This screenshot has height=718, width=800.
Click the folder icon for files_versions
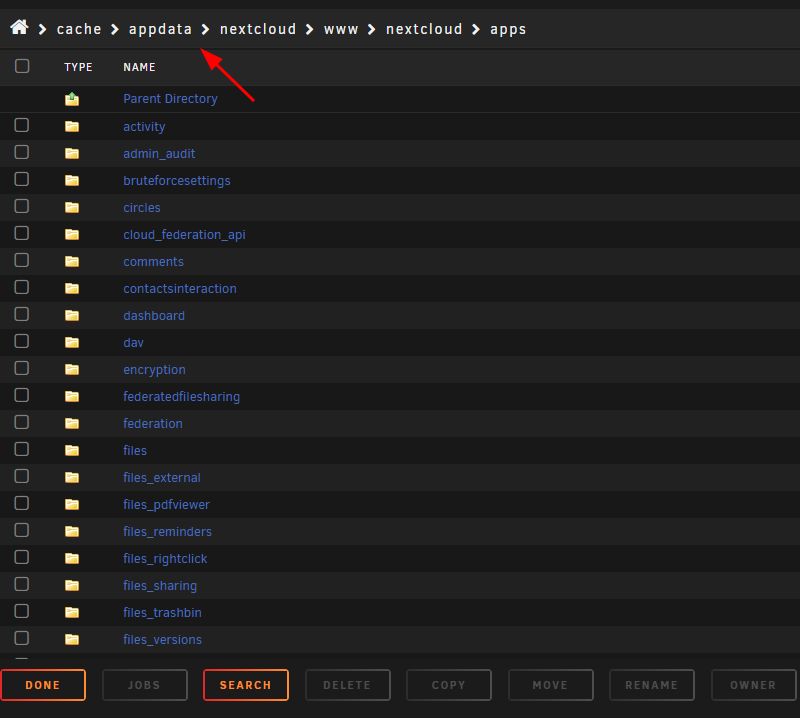[72, 639]
